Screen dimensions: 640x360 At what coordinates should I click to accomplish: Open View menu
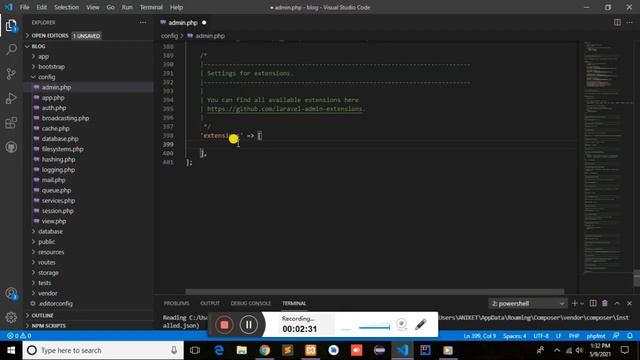pyautogui.click(x=93, y=7)
